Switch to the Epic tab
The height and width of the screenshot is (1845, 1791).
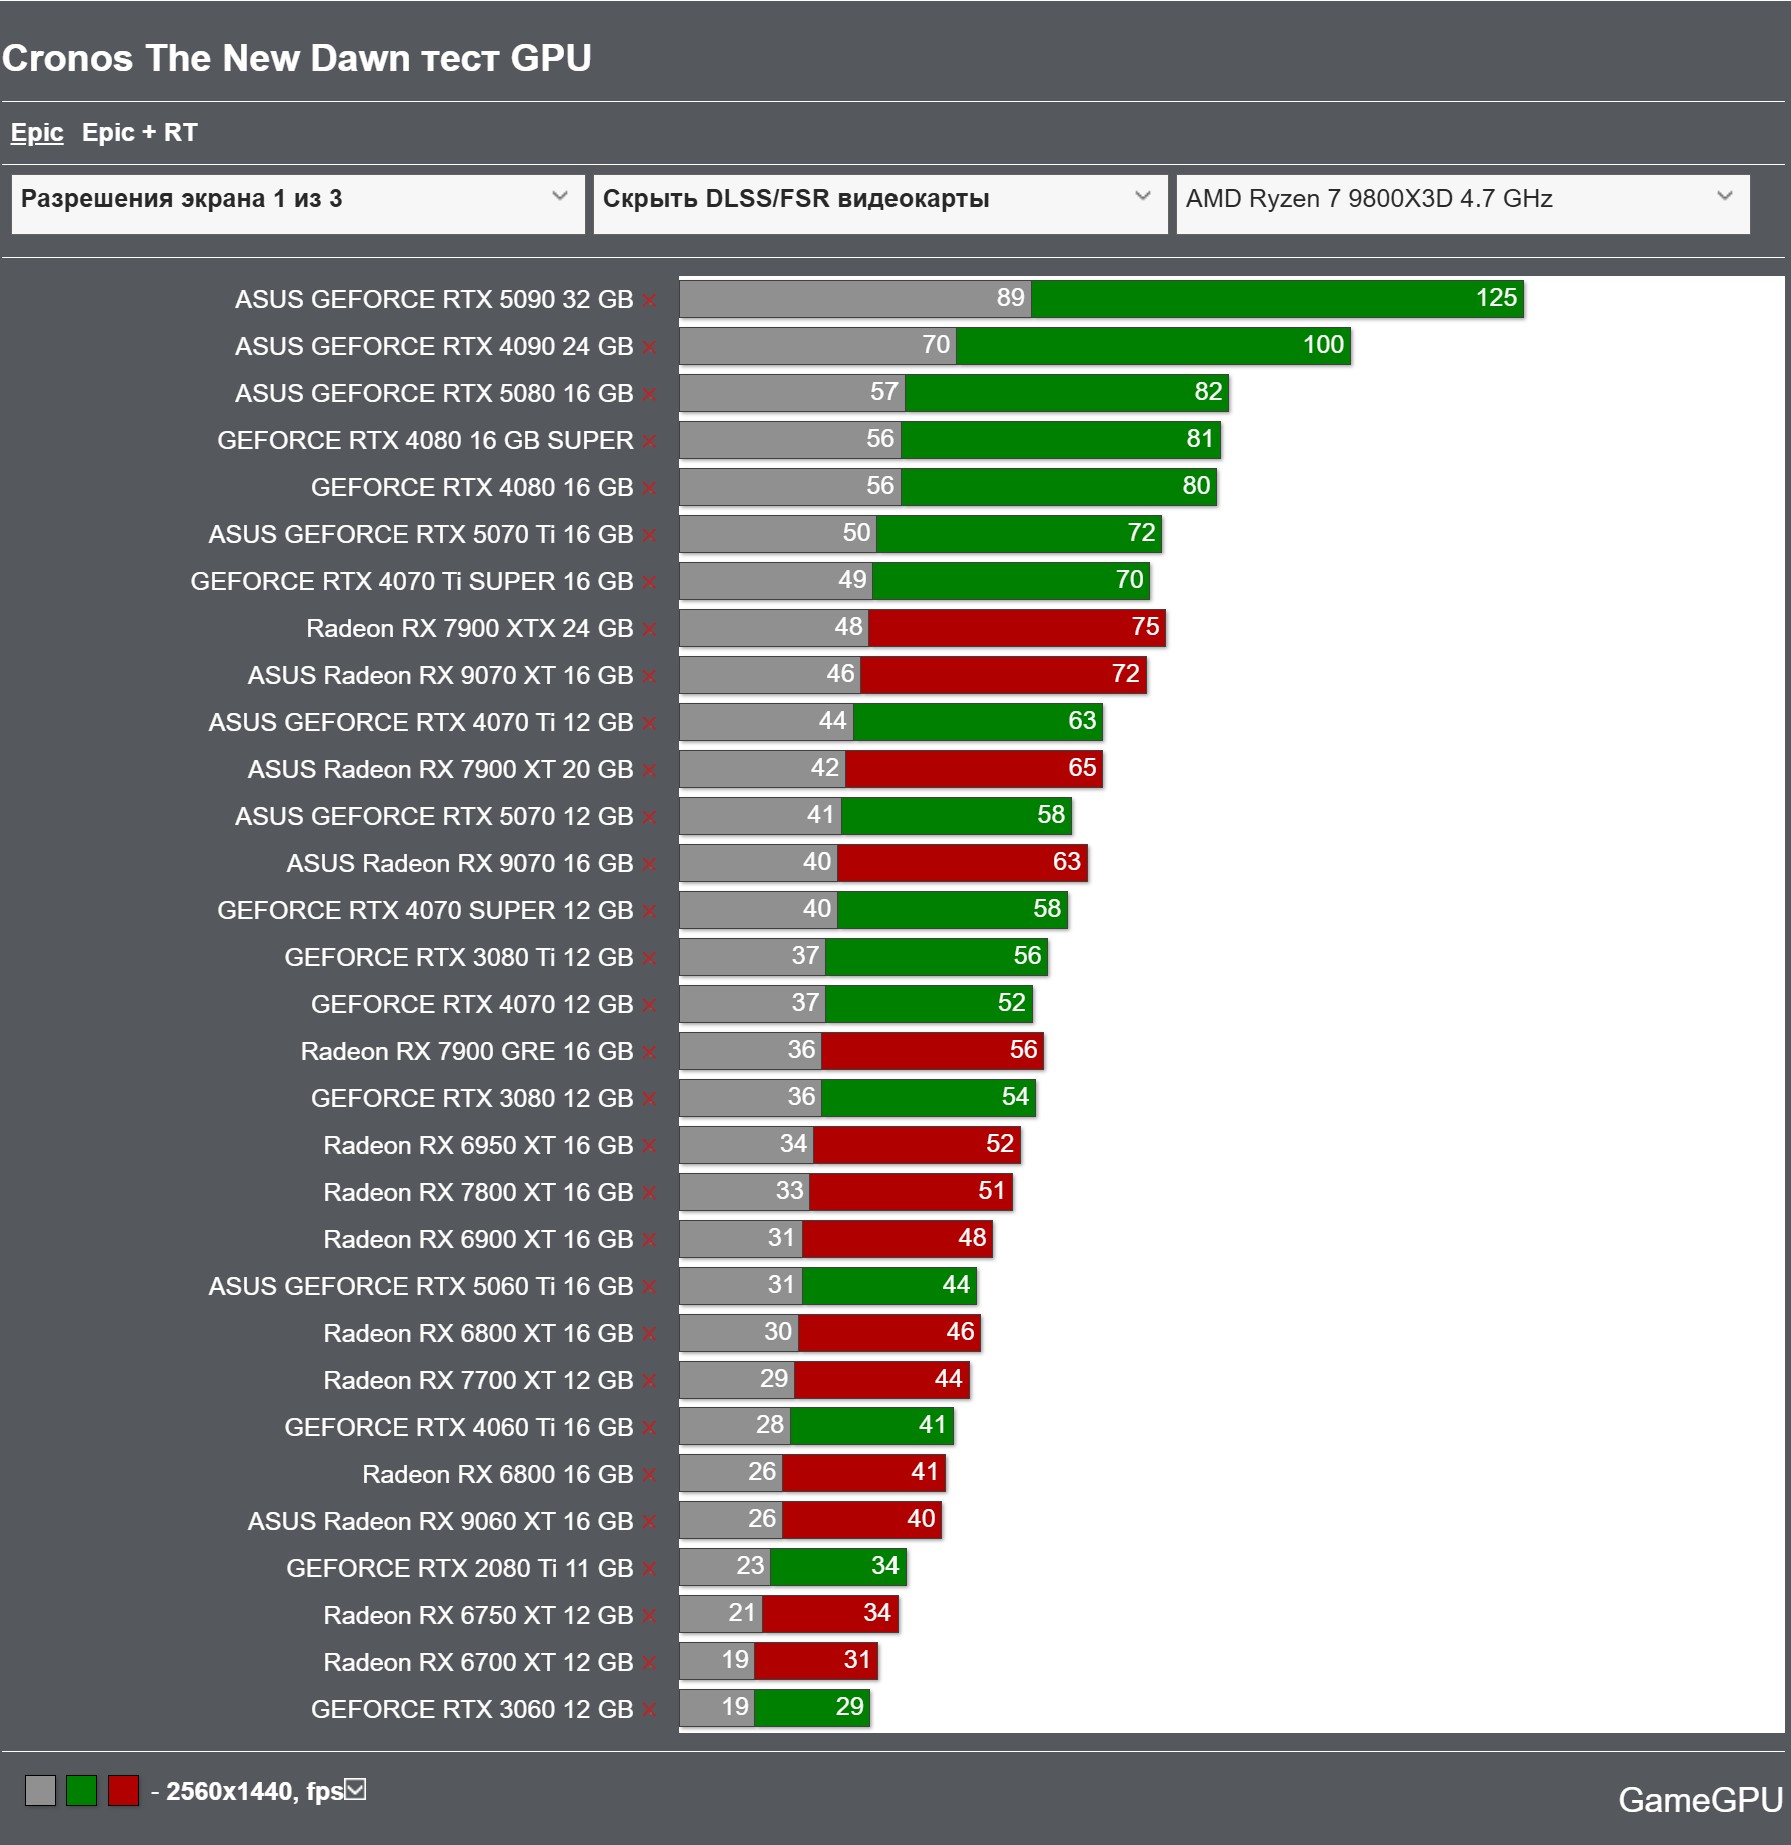[x=37, y=132]
